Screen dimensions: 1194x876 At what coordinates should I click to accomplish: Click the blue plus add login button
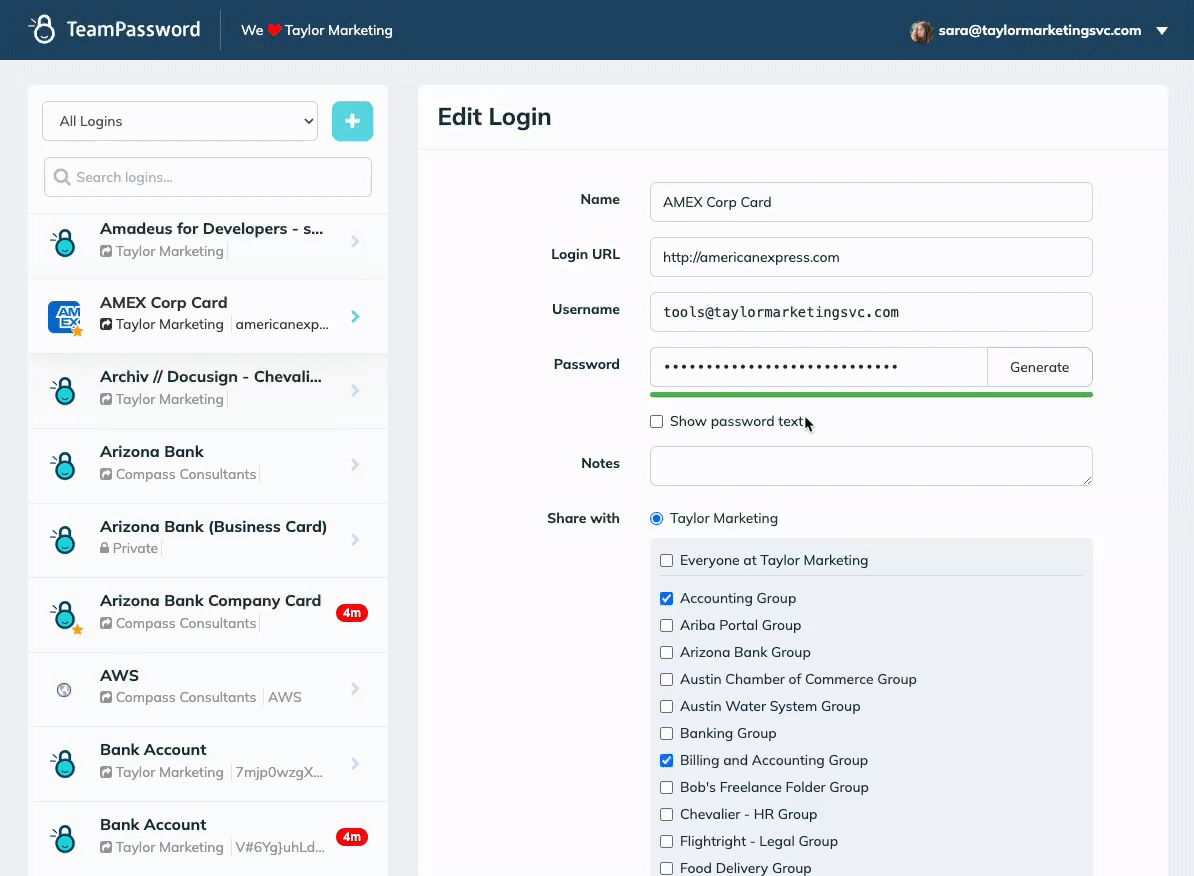(x=352, y=121)
